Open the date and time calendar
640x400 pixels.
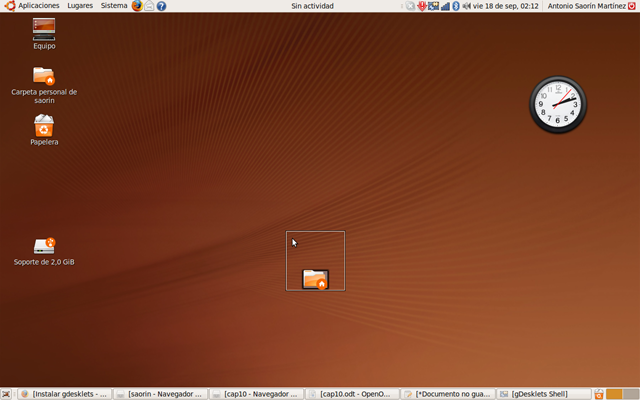[506, 6]
